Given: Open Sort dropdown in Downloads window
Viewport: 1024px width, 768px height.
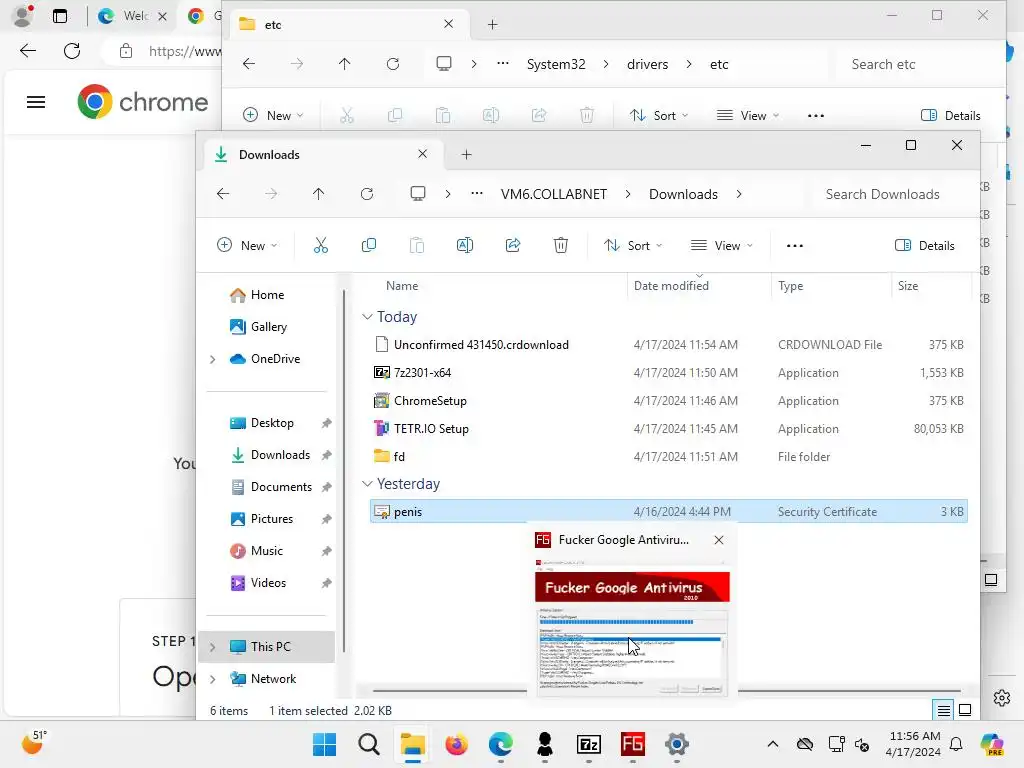Looking at the screenshot, I should pyautogui.click(x=633, y=246).
